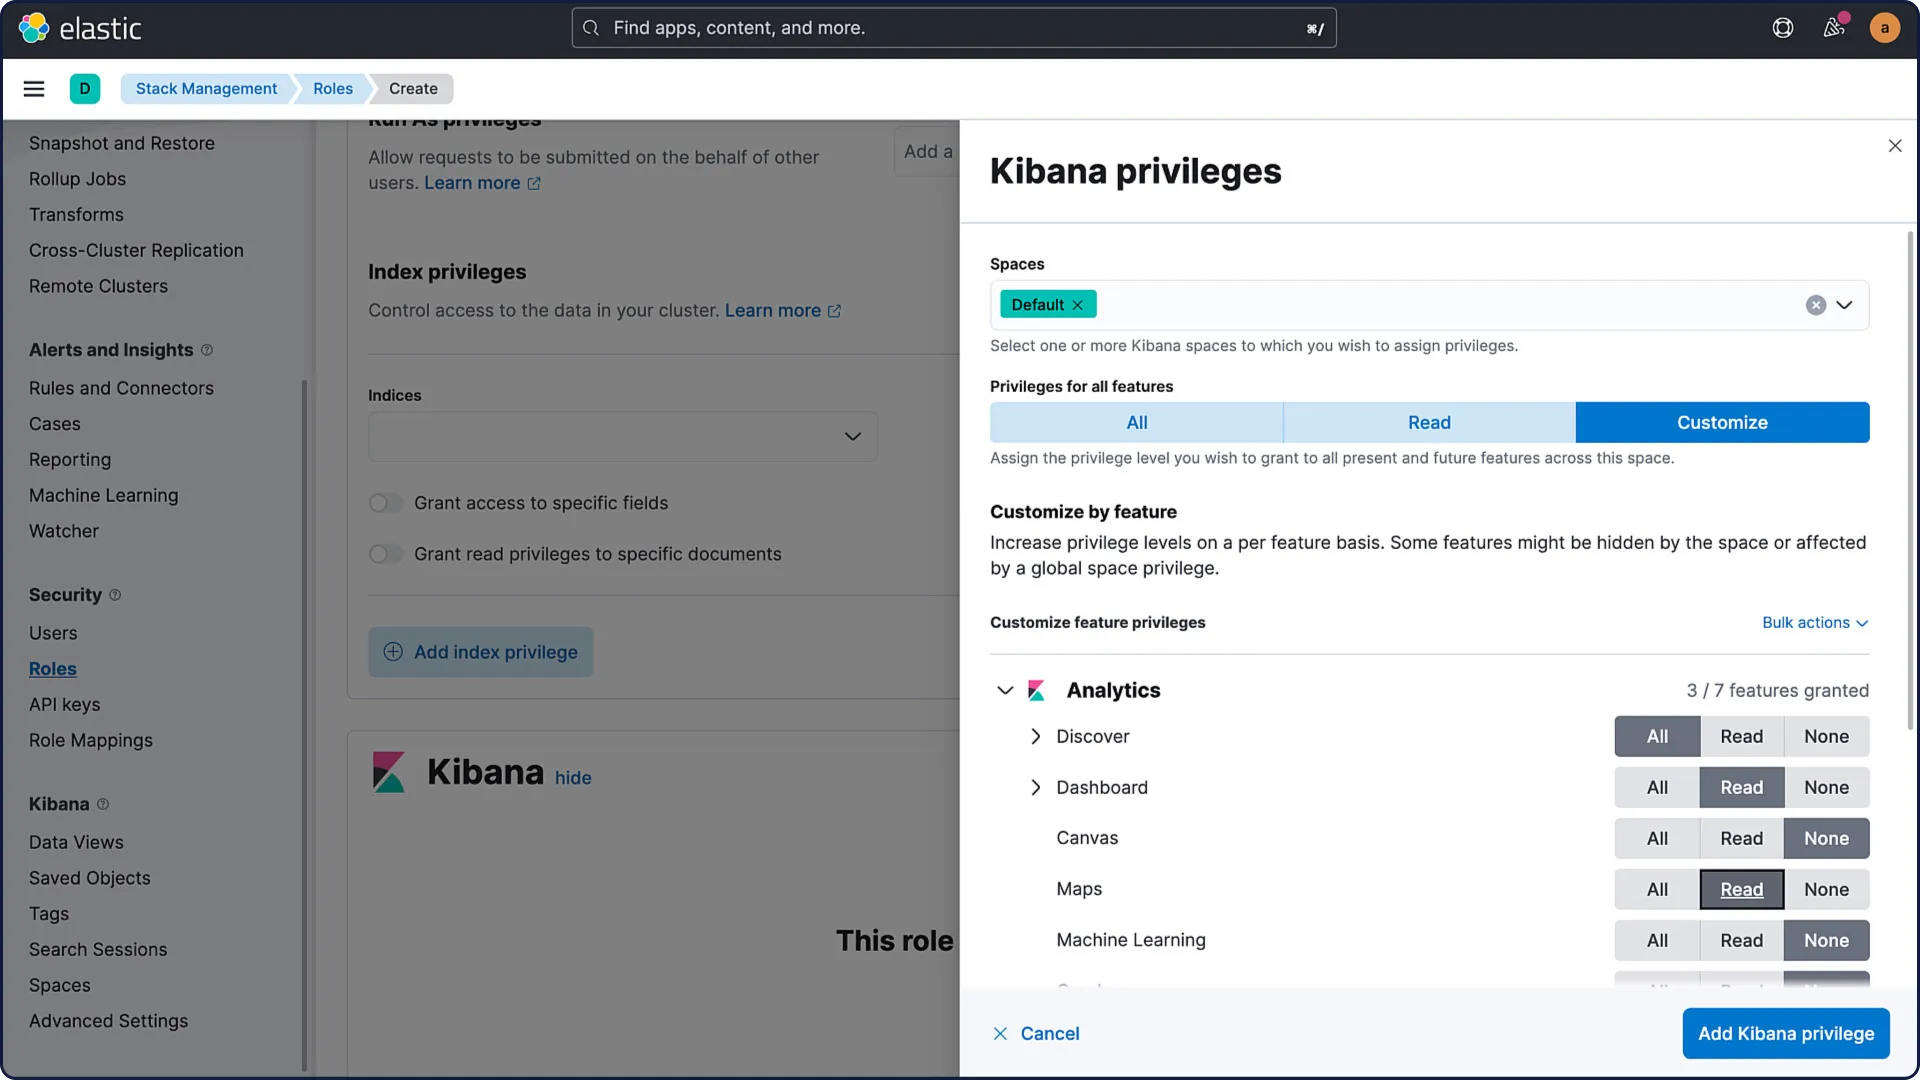Click the Create breadcrumb
The height and width of the screenshot is (1080, 1920).
point(413,88)
